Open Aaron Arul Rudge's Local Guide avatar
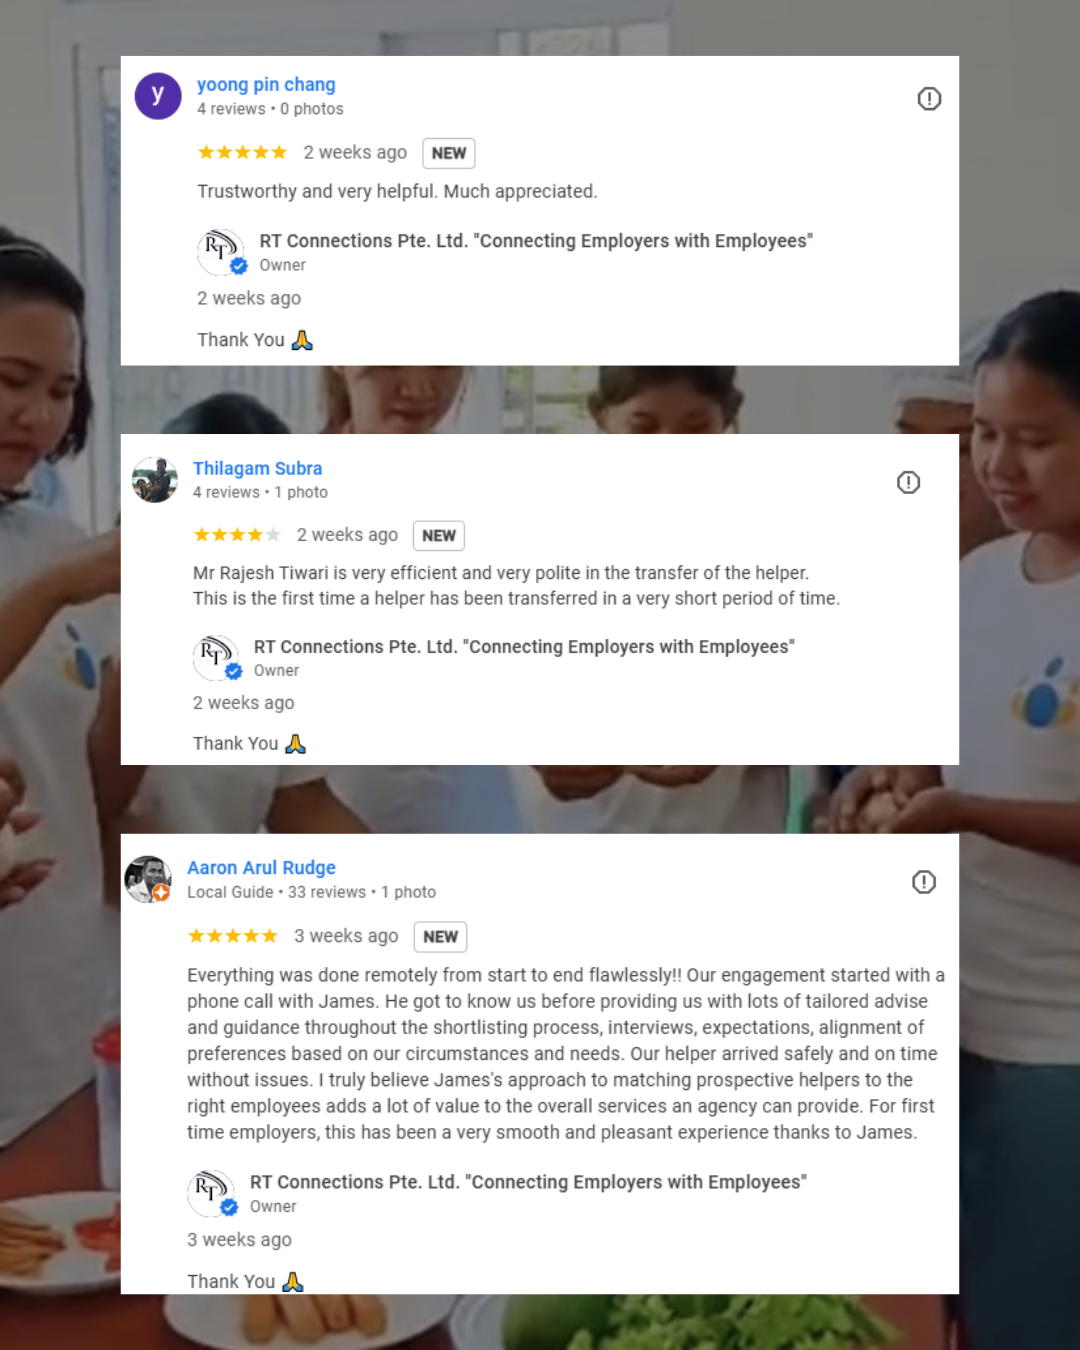 click(x=148, y=879)
